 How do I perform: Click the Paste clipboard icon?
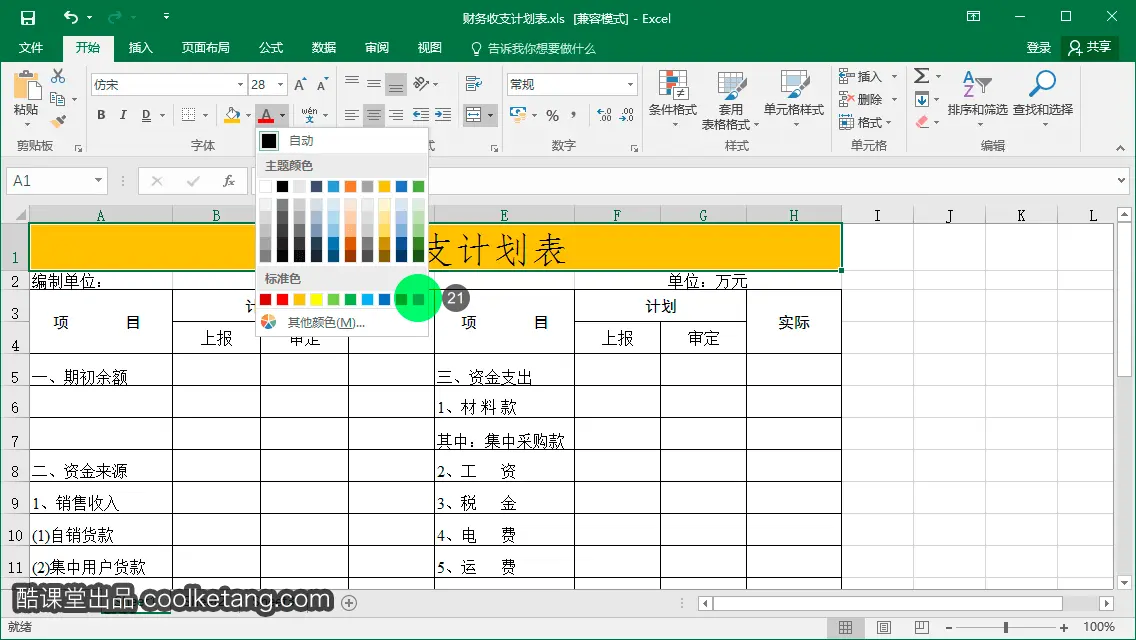tap(26, 86)
